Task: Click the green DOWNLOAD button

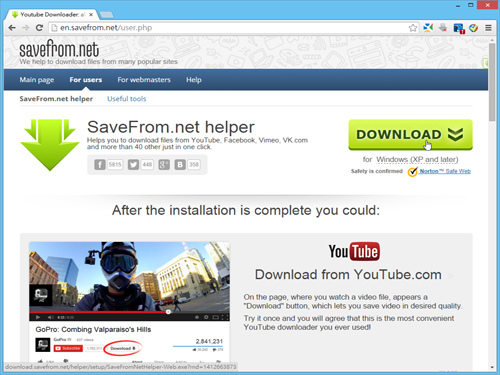Action: [410, 135]
